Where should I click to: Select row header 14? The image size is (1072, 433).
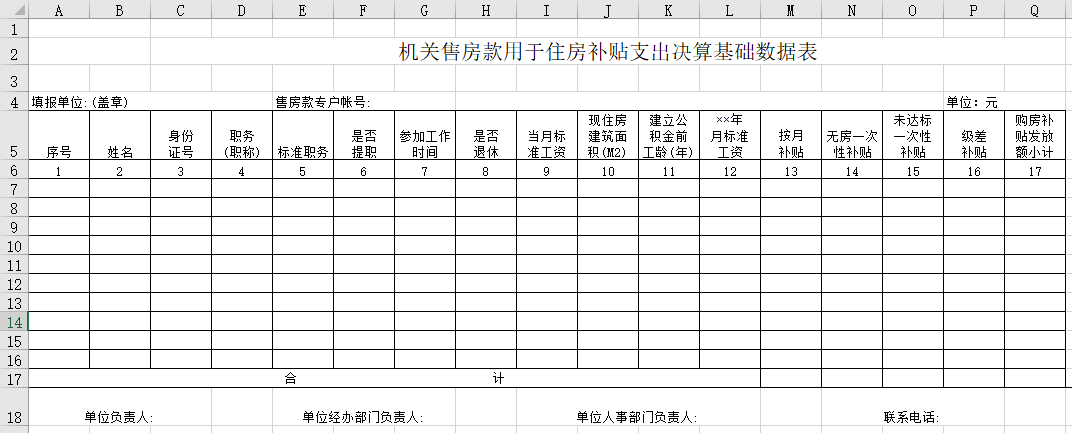click(14, 322)
